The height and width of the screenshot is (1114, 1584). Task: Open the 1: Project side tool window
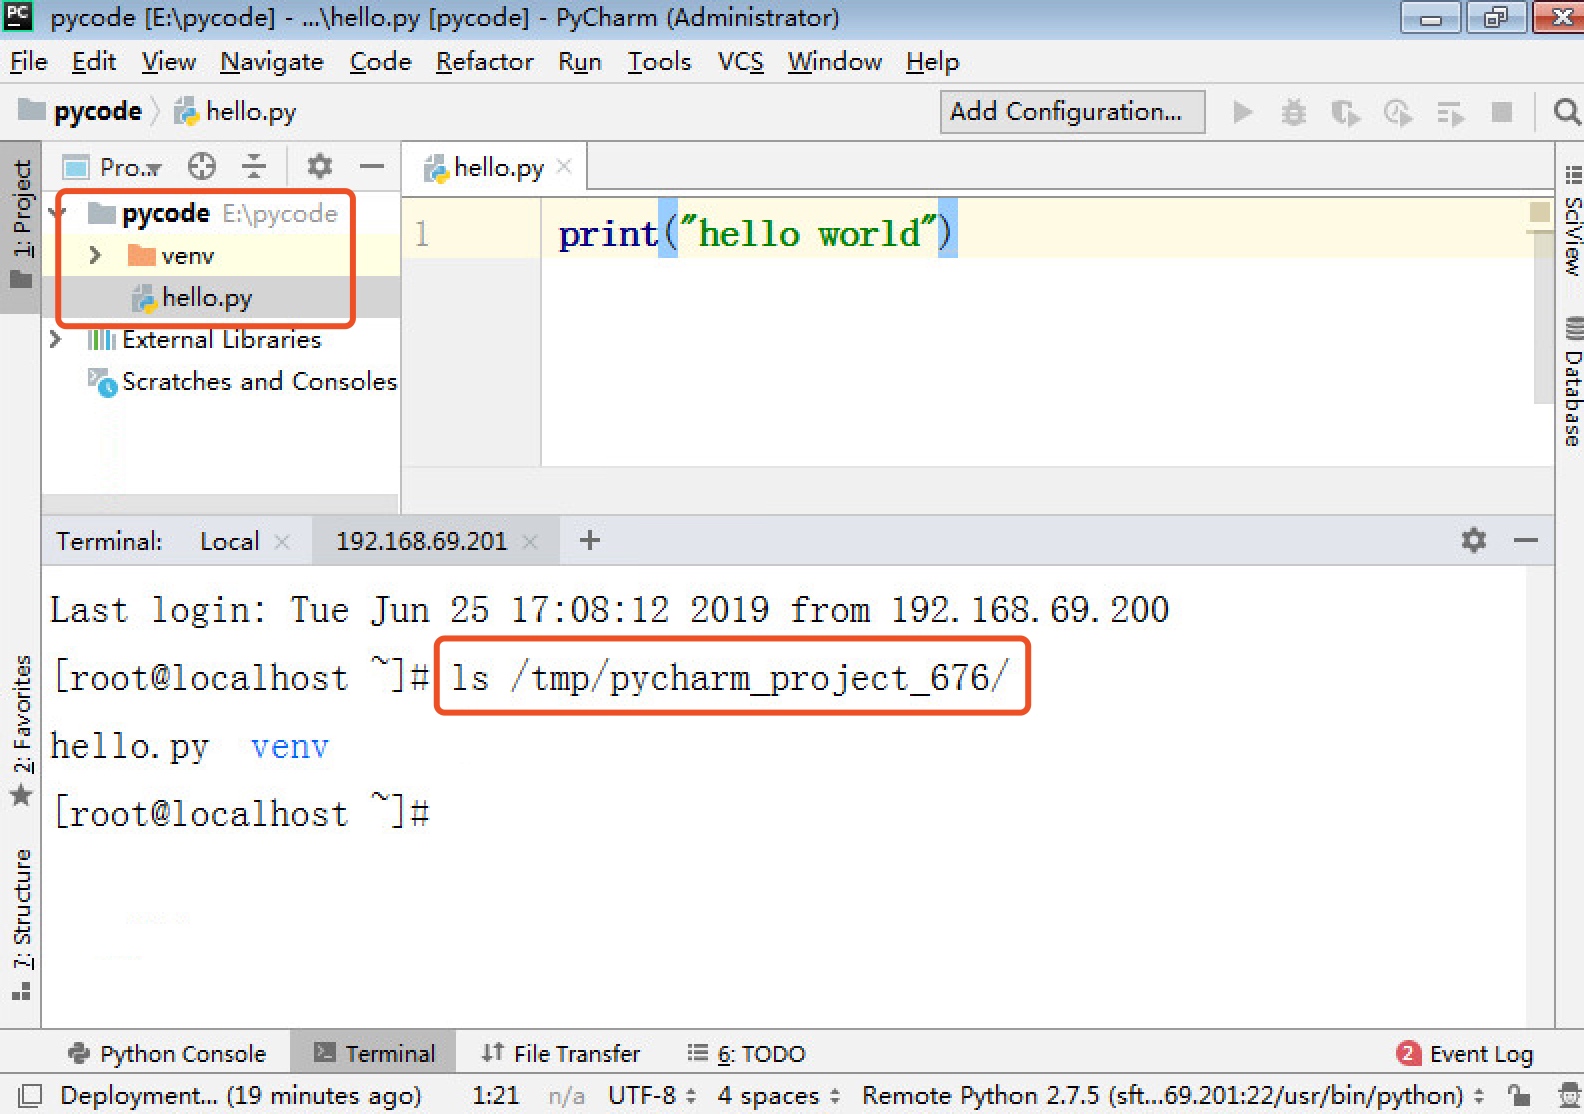pyautogui.click(x=21, y=227)
